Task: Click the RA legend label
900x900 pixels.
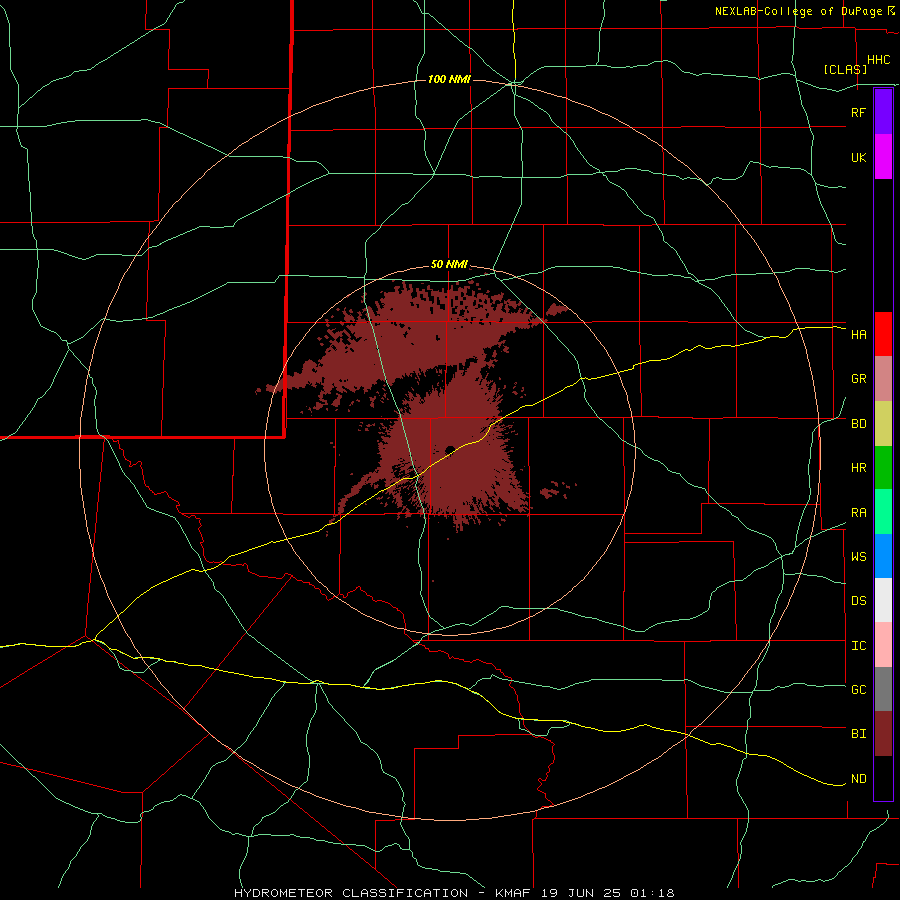Action: 858,513
